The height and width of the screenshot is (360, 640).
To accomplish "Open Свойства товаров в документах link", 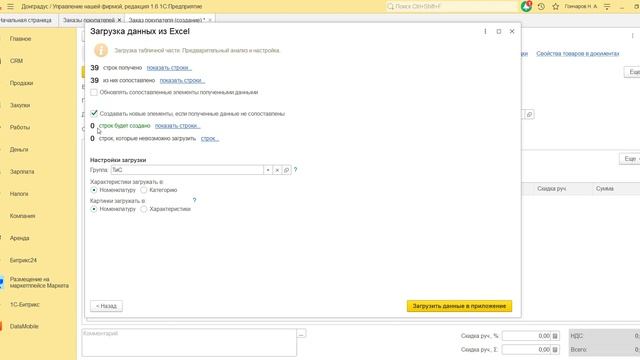I will click(x=578, y=53).
